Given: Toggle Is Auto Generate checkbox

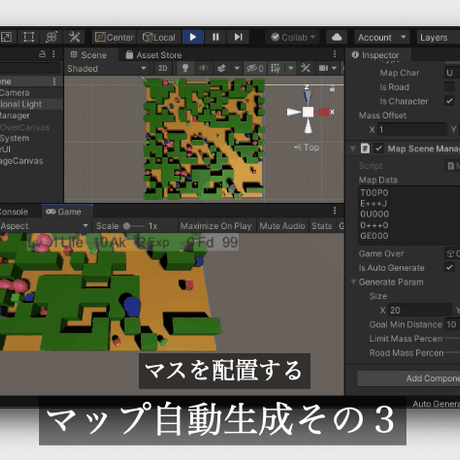Looking at the screenshot, I should 449,267.
